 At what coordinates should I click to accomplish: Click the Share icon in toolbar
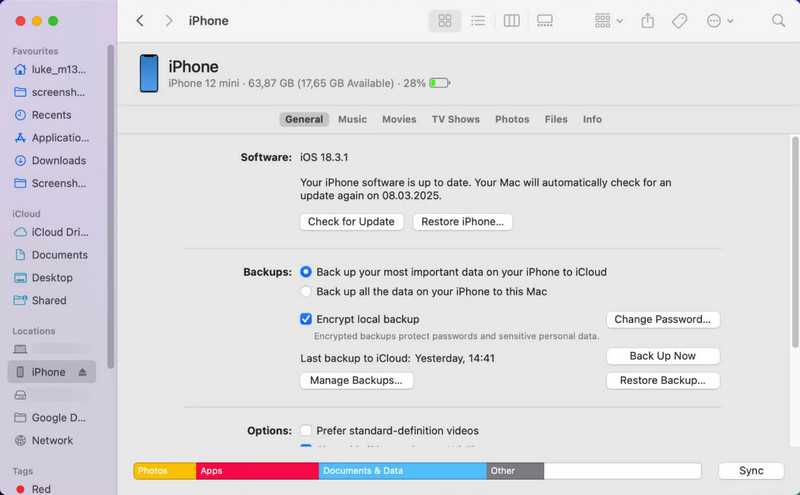point(647,21)
